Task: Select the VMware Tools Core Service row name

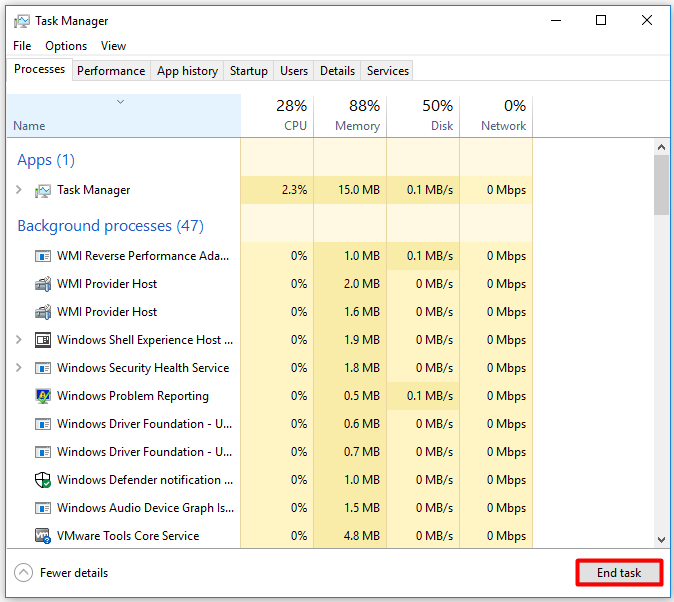Action: pyautogui.click(x=128, y=536)
